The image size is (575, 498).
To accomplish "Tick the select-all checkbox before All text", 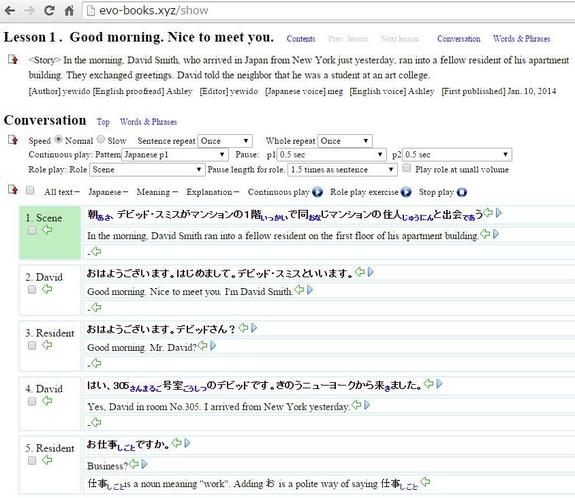I will pos(30,190).
